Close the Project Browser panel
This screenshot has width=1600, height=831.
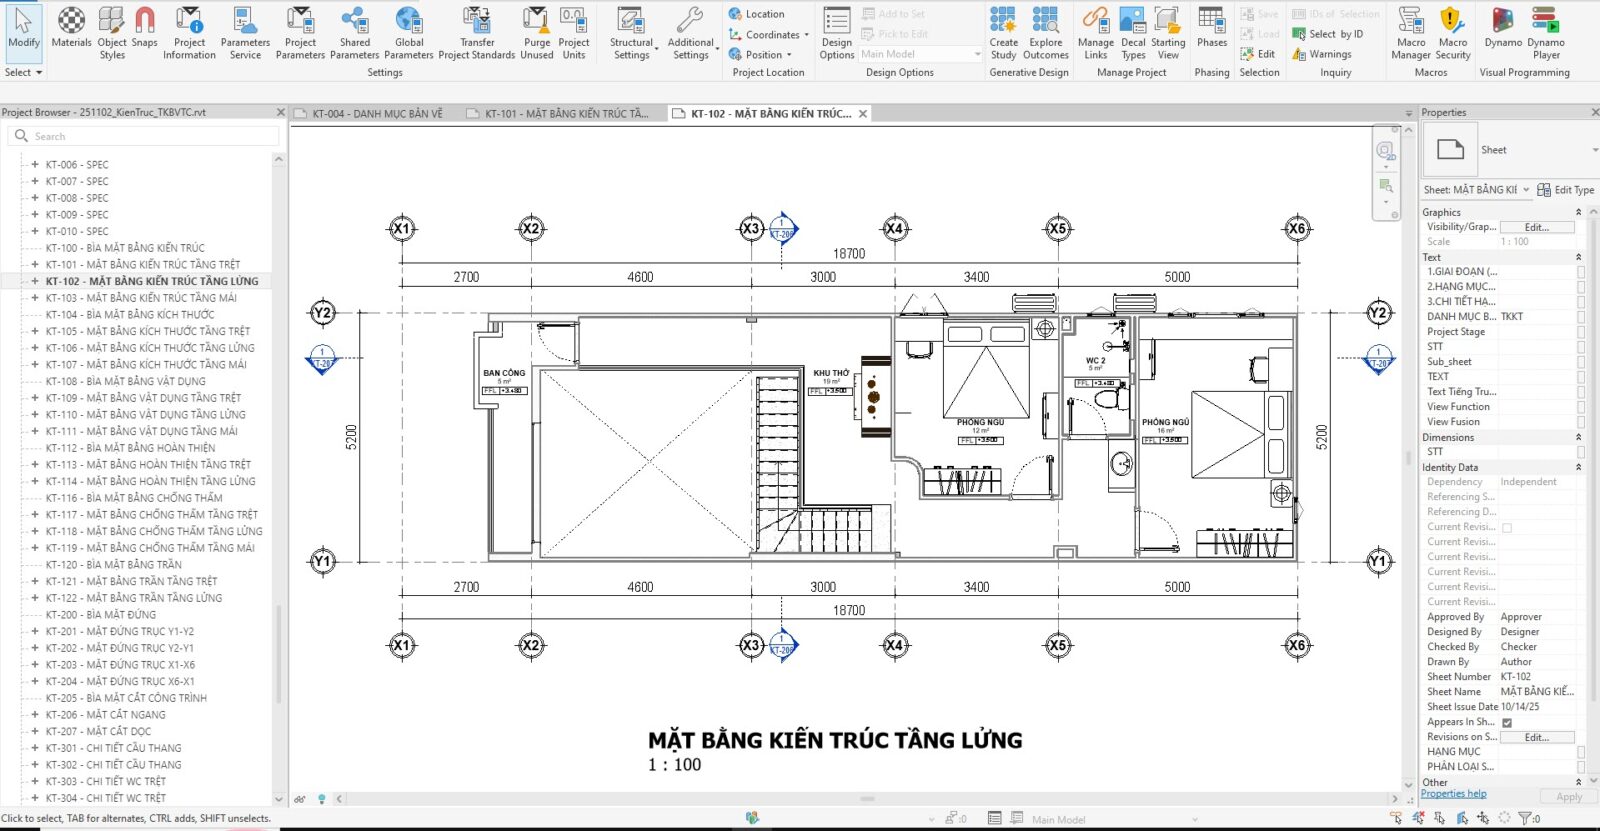click(280, 112)
